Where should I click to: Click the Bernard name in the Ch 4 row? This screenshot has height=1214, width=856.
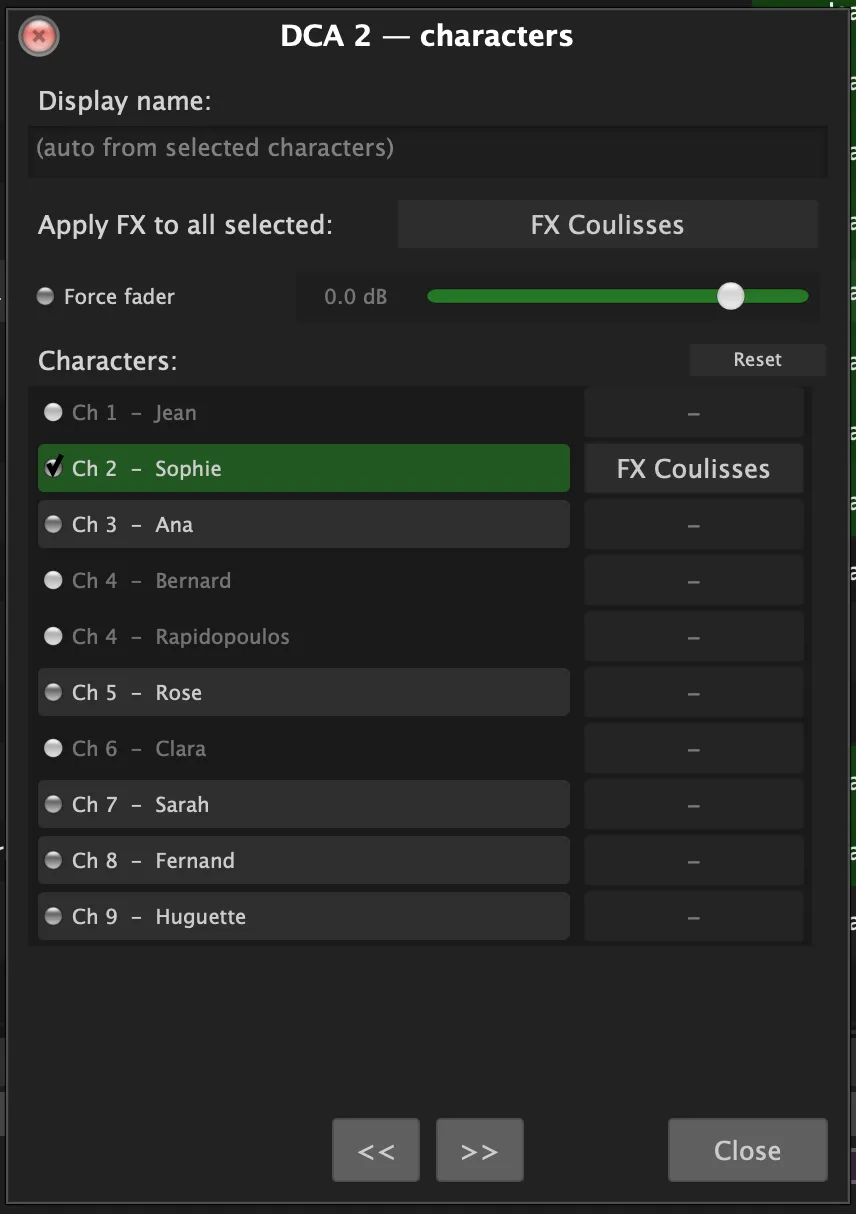pyautogui.click(x=193, y=580)
